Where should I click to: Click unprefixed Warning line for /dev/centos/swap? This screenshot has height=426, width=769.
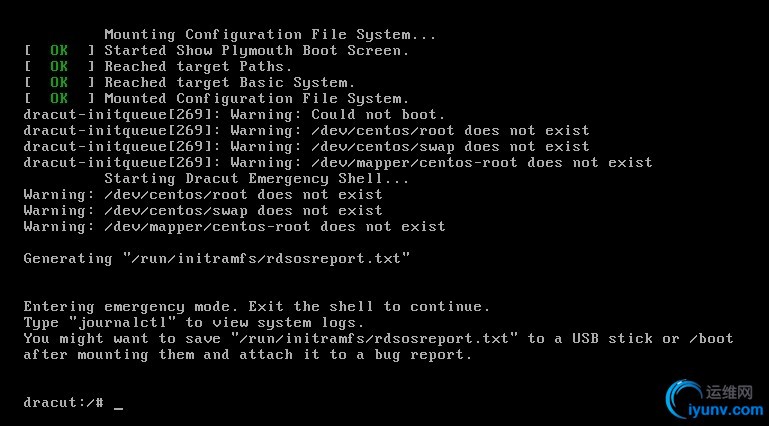coord(203,210)
